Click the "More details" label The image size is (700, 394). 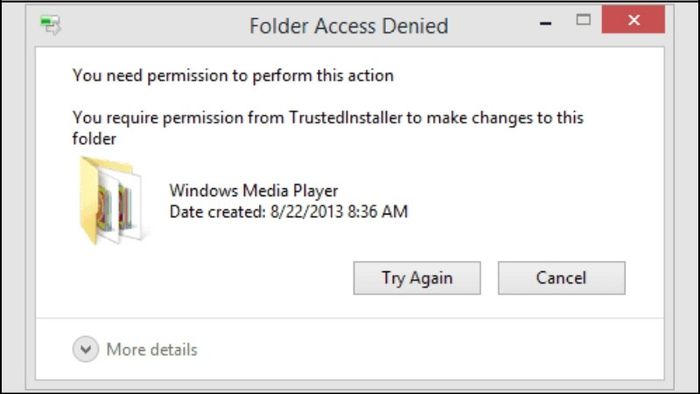pyautogui.click(x=152, y=349)
